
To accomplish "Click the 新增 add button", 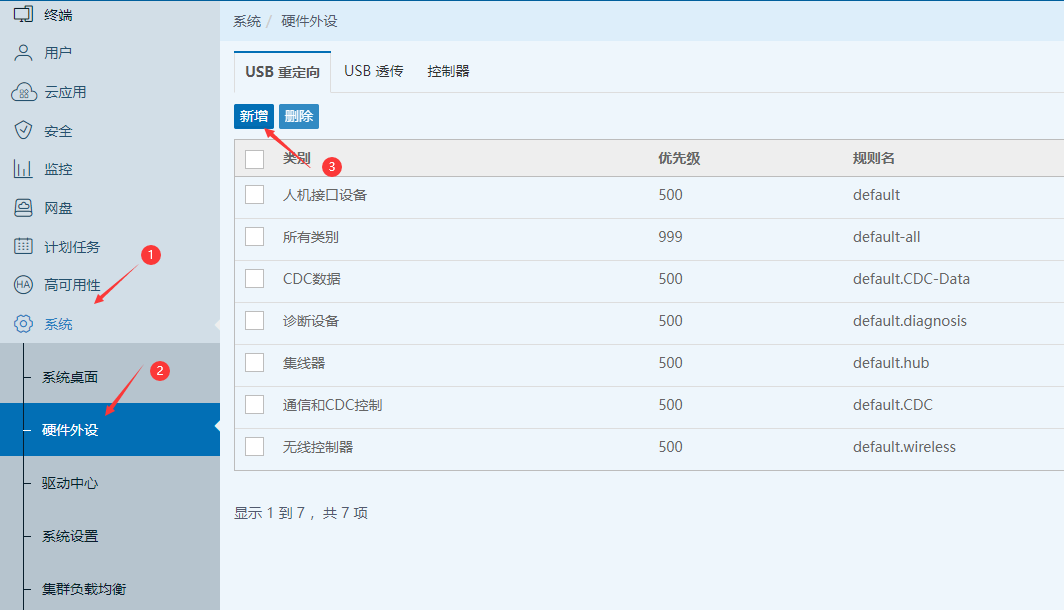I will pos(253,116).
